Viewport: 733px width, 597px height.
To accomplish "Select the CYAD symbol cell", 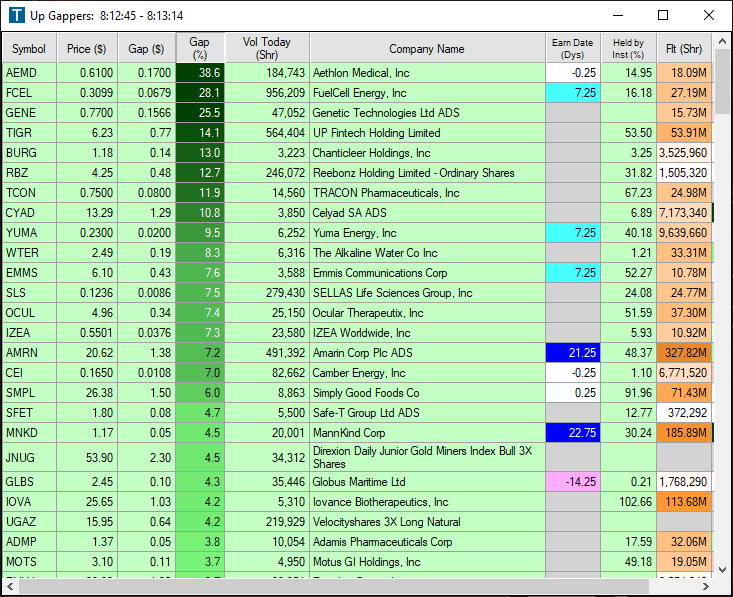I will [29, 213].
